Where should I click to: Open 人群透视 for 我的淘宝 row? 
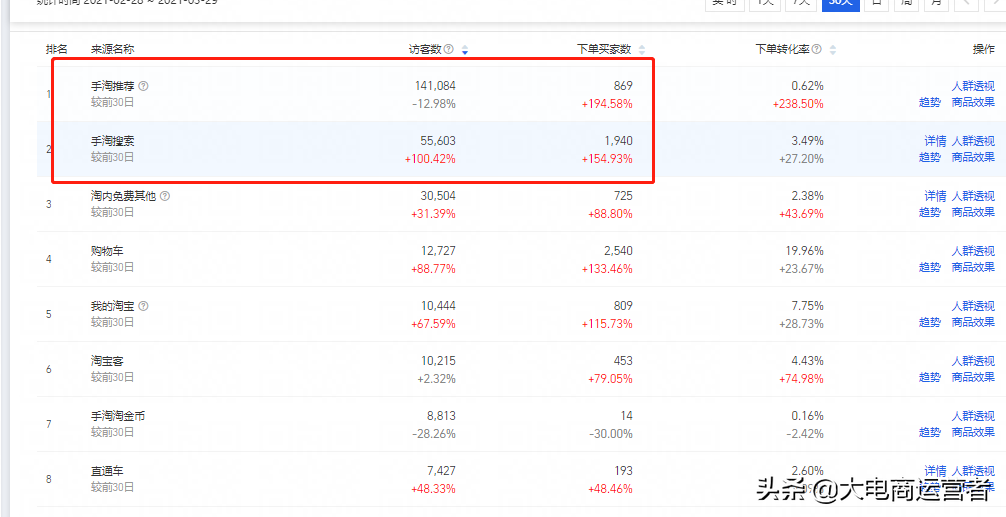point(973,307)
